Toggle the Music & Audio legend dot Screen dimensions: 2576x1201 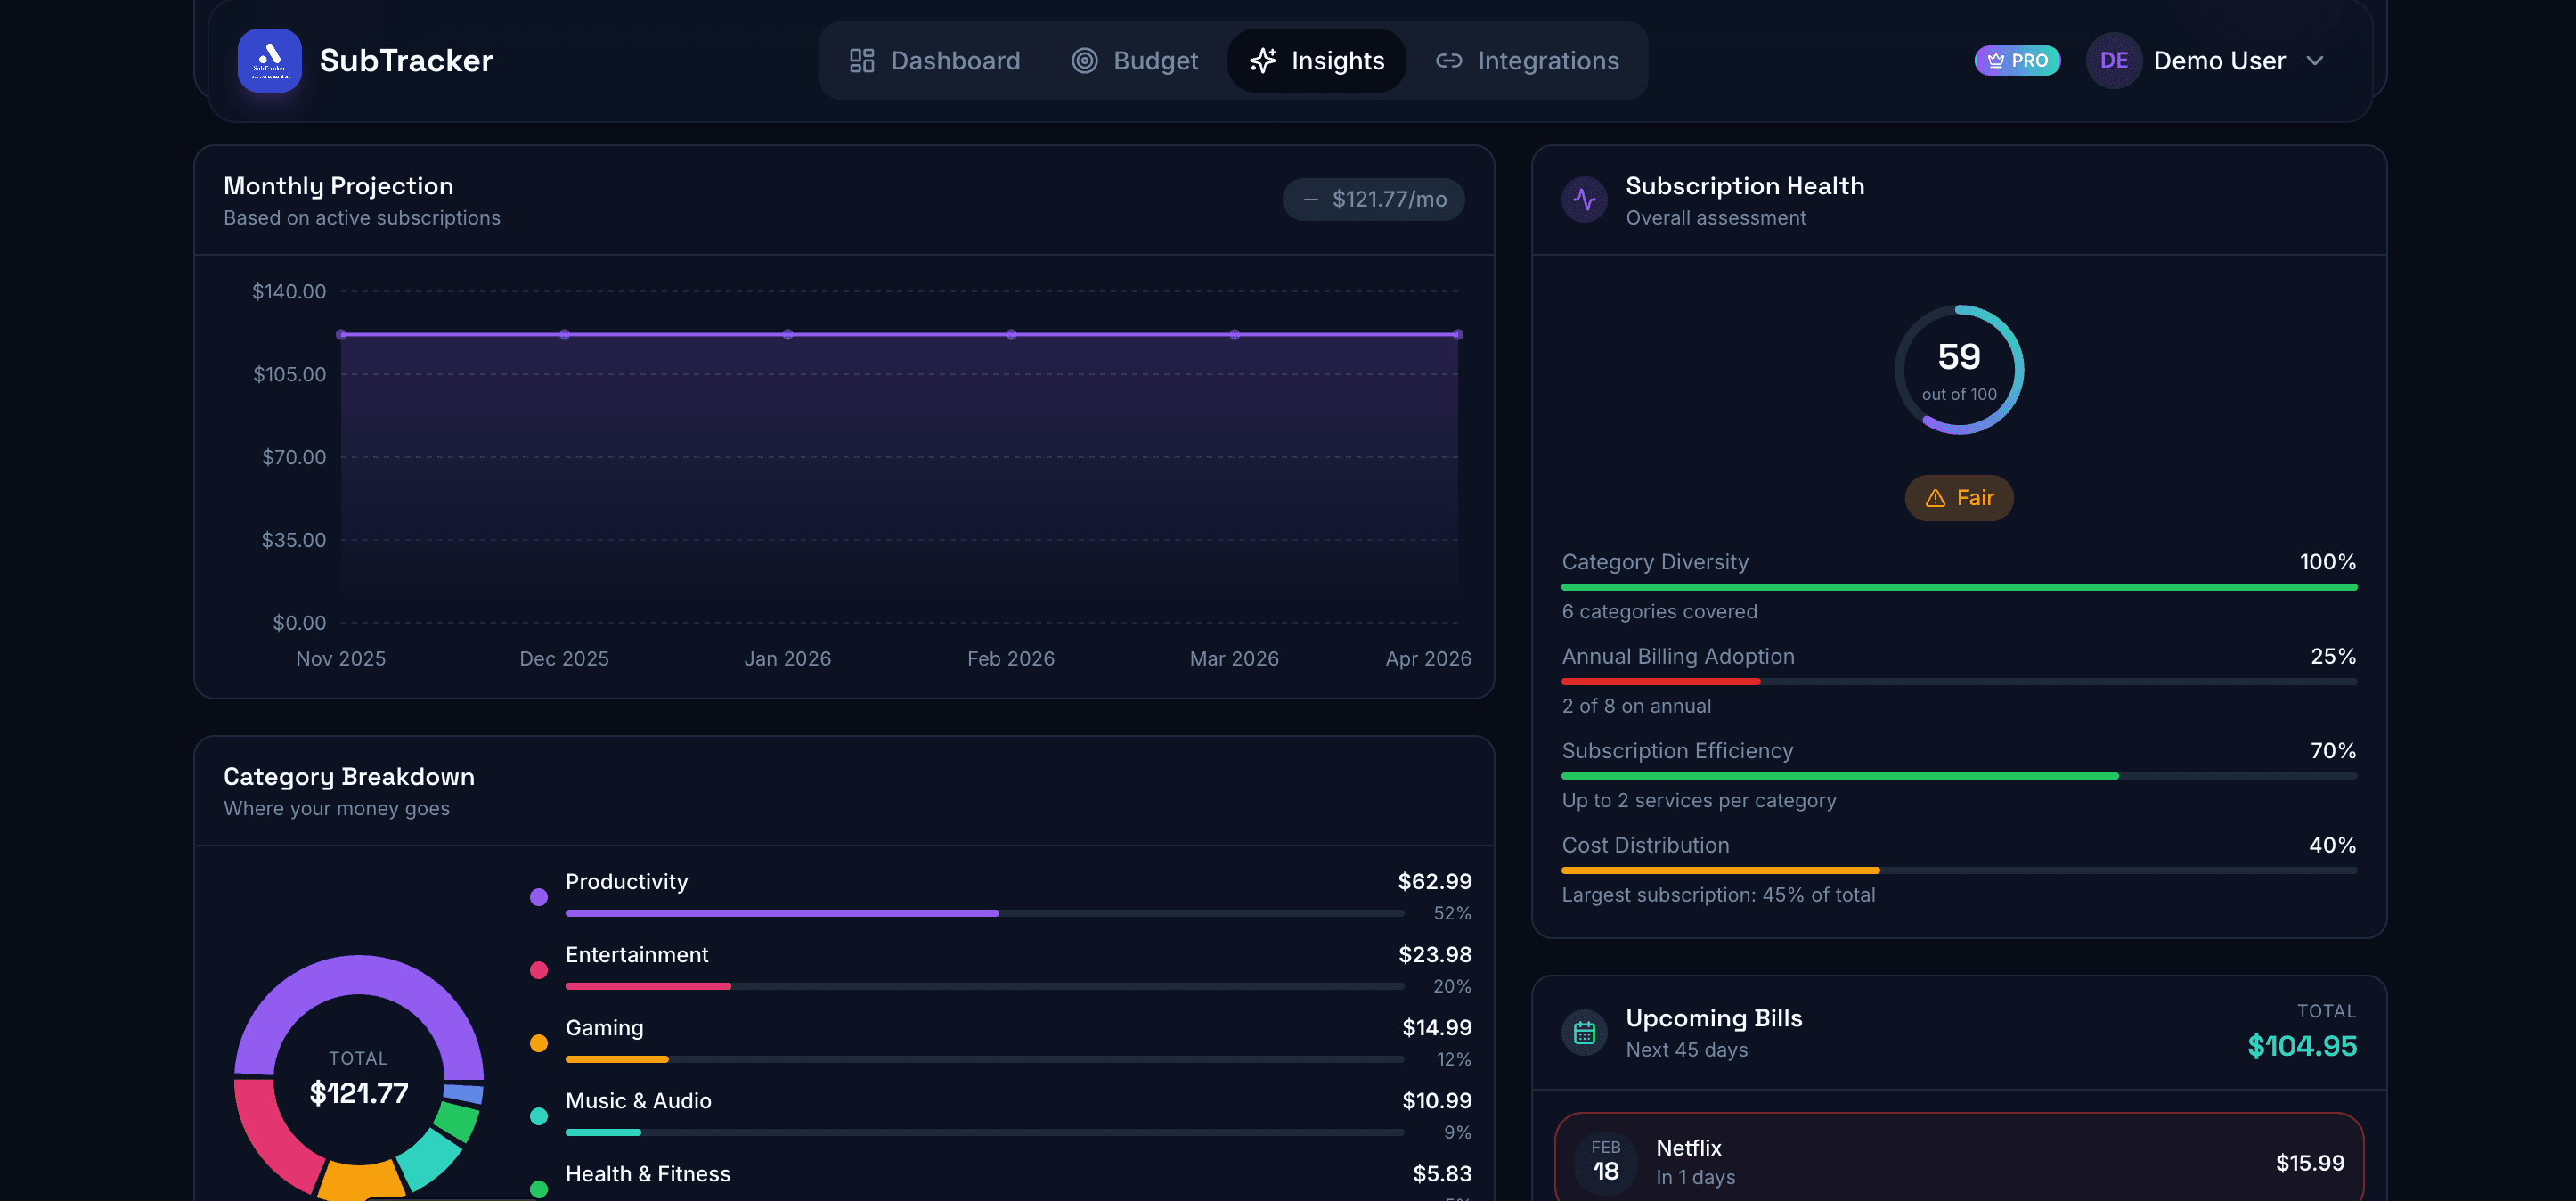tap(539, 1116)
